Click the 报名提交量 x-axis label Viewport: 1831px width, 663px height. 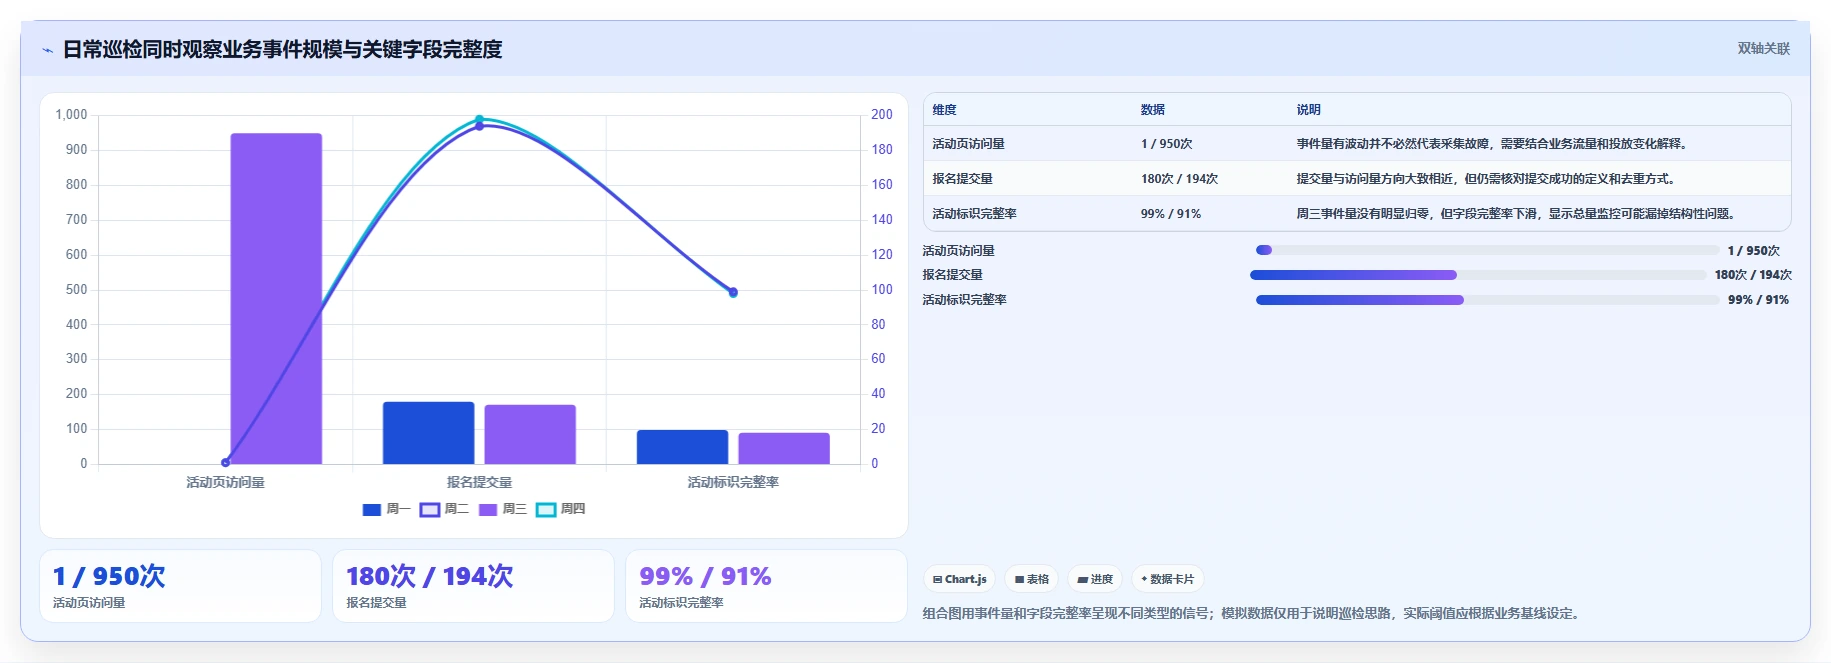479,482
